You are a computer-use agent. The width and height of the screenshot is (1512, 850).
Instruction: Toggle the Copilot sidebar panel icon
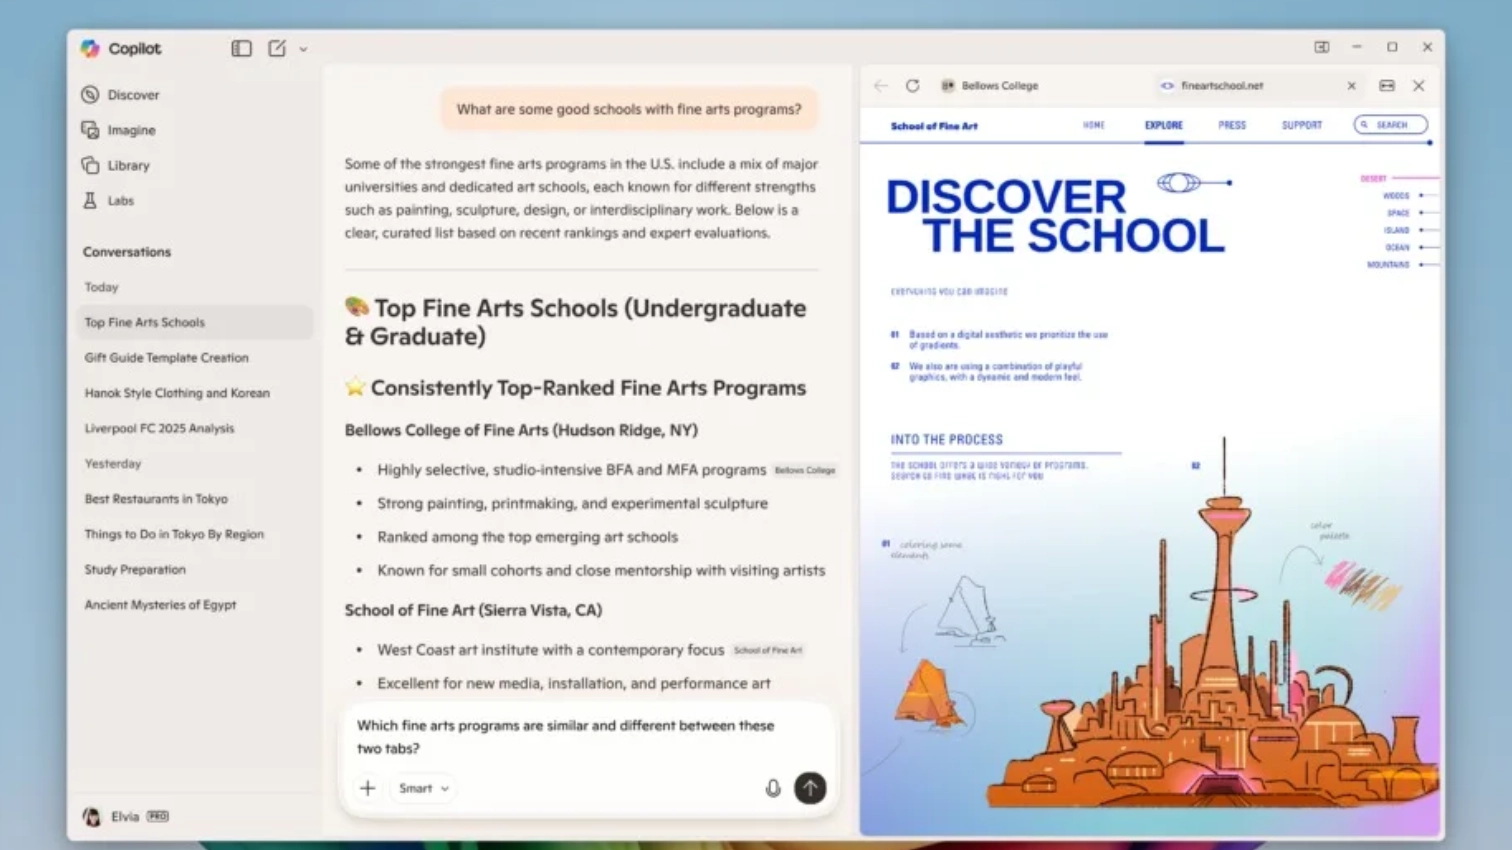(241, 48)
